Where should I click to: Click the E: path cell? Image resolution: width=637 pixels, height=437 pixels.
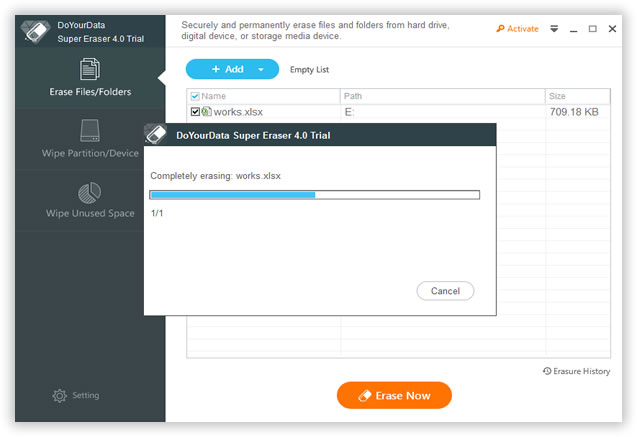tap(349, 112)
